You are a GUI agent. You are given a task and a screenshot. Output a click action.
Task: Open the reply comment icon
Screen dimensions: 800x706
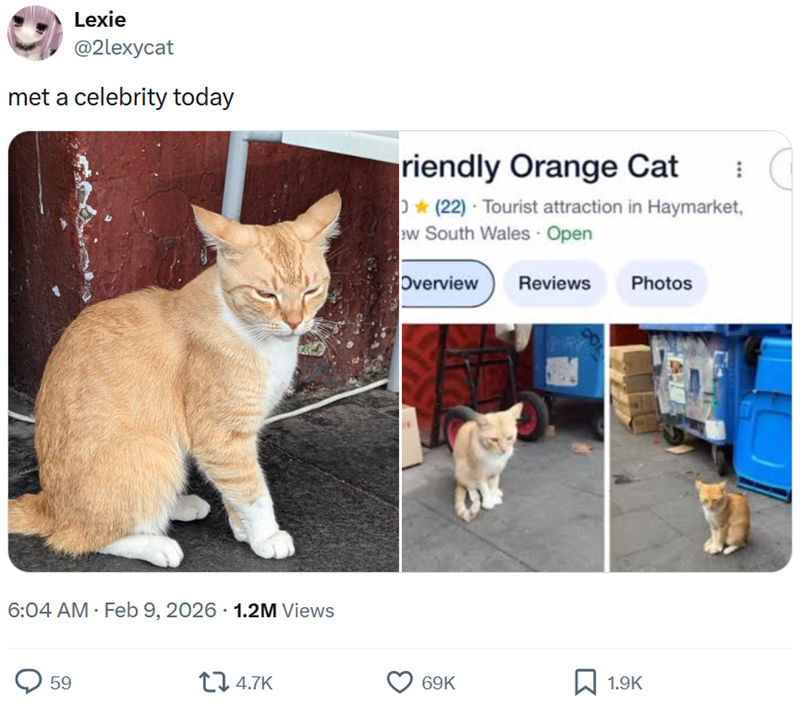(27, 682)
